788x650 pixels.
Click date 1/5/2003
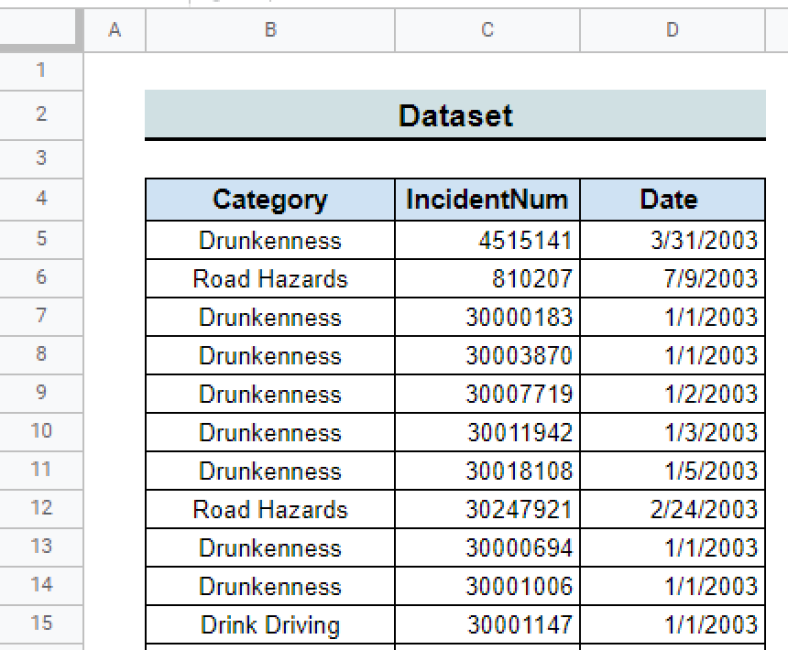(672, 471)
